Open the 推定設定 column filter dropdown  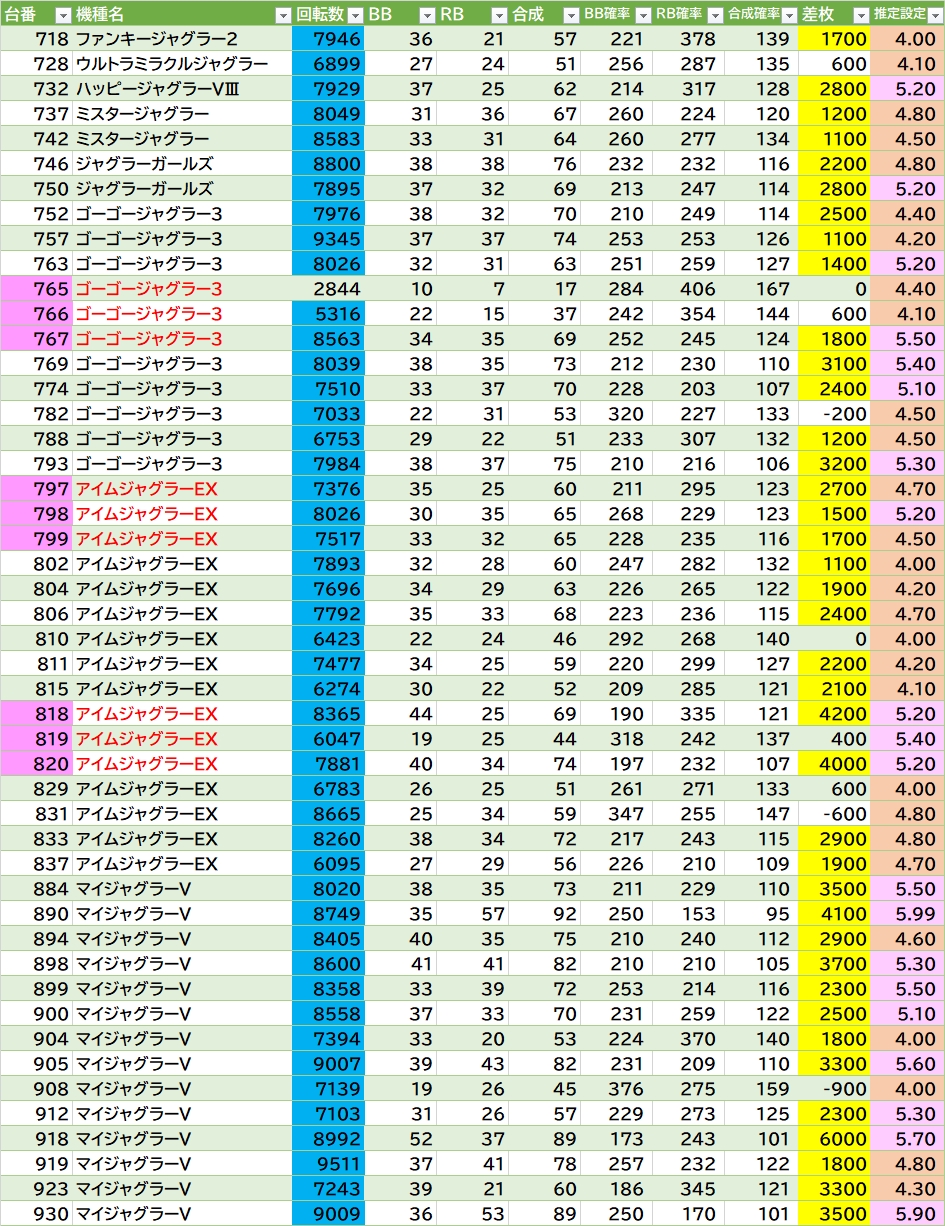tap(935, 15)
